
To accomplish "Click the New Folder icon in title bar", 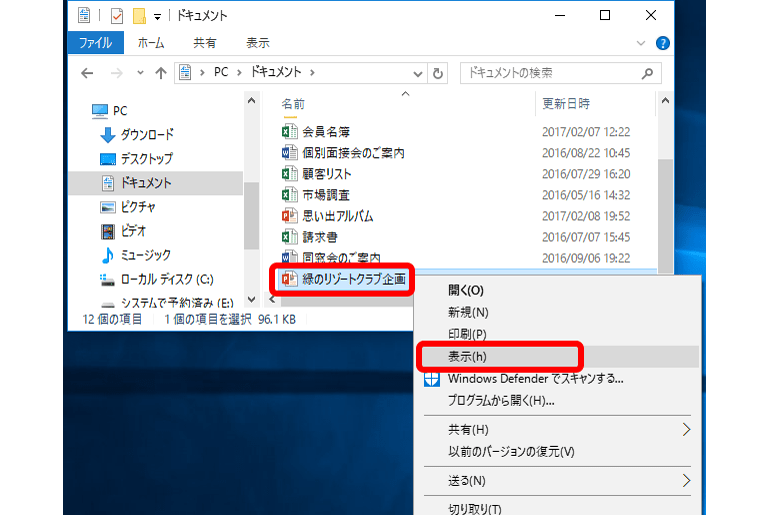I will 139,16.
